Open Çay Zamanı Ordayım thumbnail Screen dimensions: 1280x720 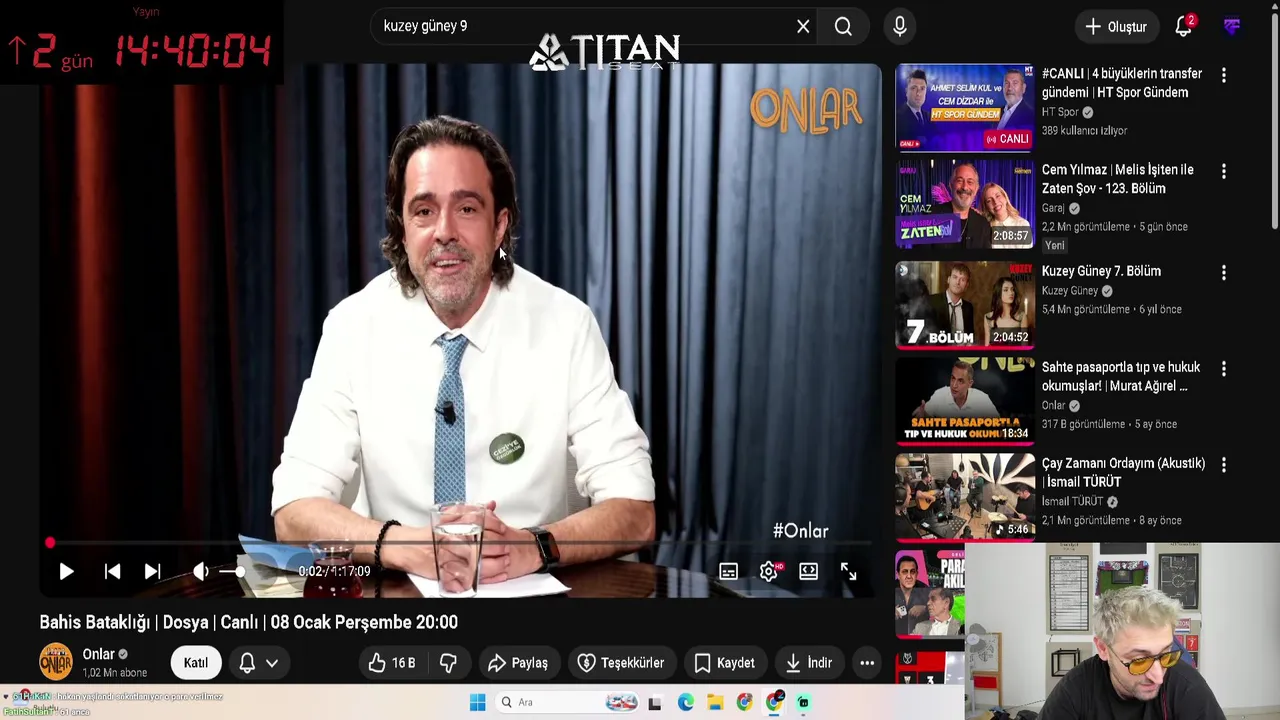(x=965, y=497)
